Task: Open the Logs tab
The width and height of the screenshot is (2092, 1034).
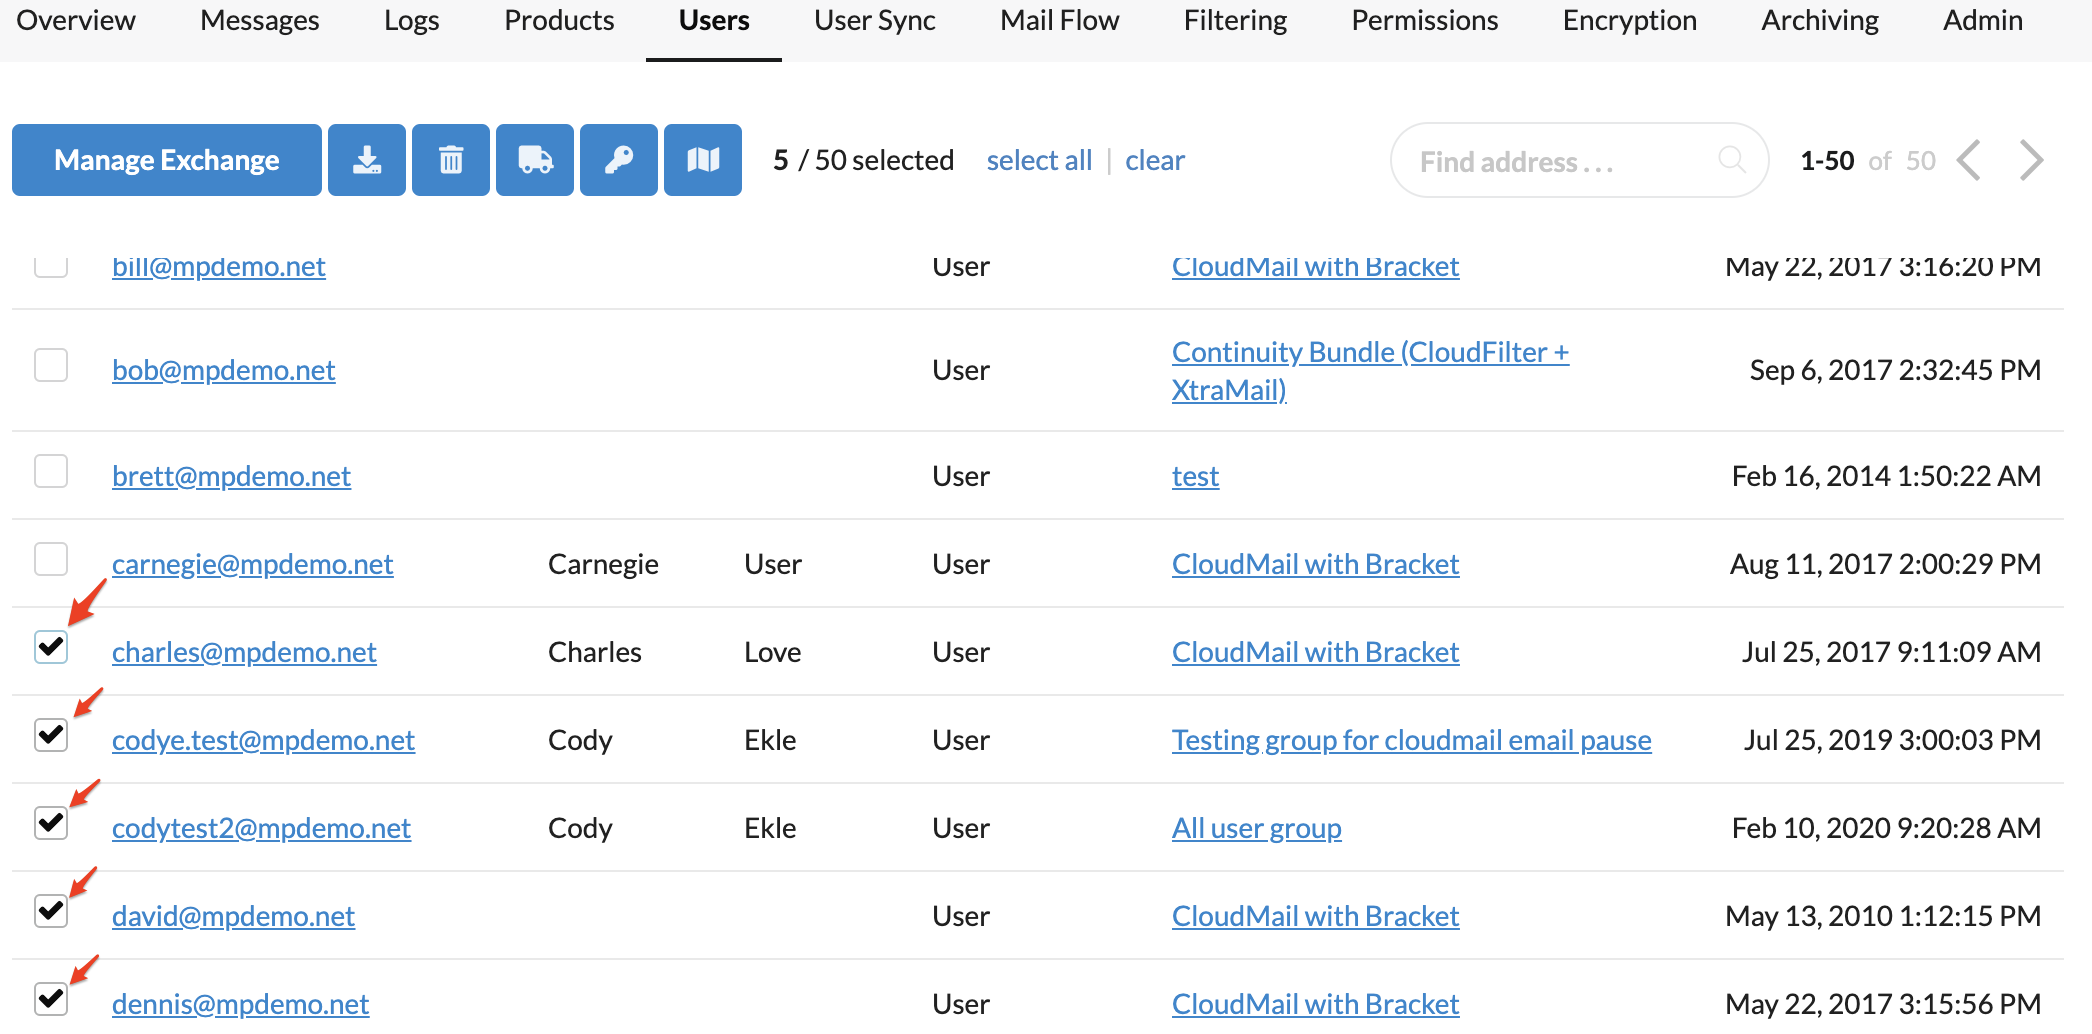Action: (412, 20)
